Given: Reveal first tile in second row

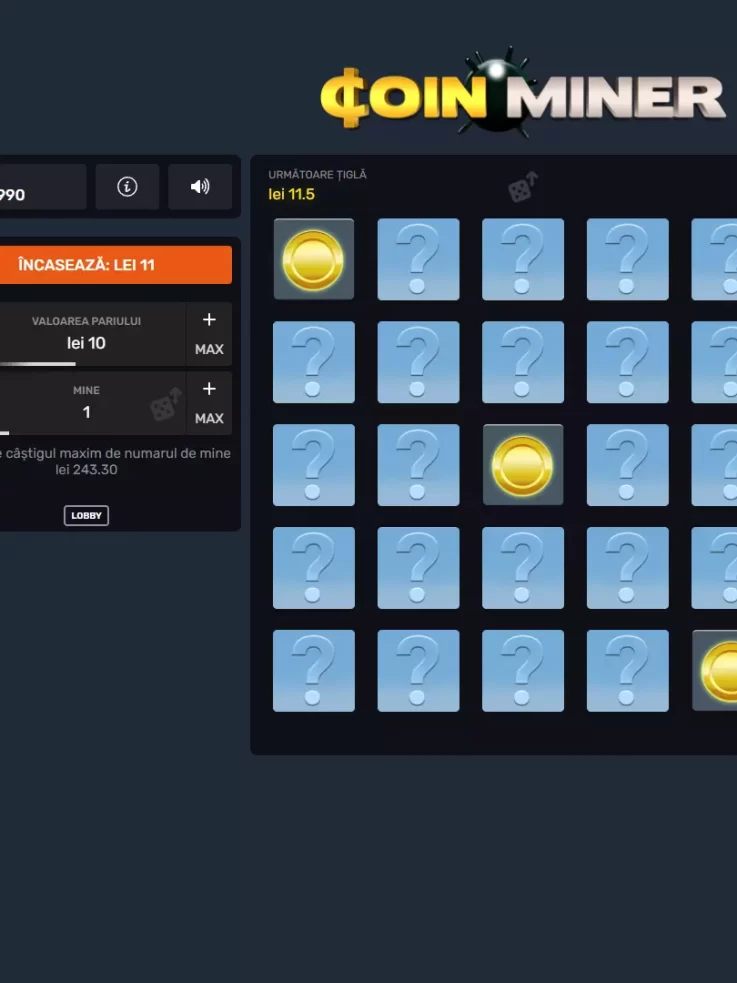Looking at the screenshot, I should (313, 362).
